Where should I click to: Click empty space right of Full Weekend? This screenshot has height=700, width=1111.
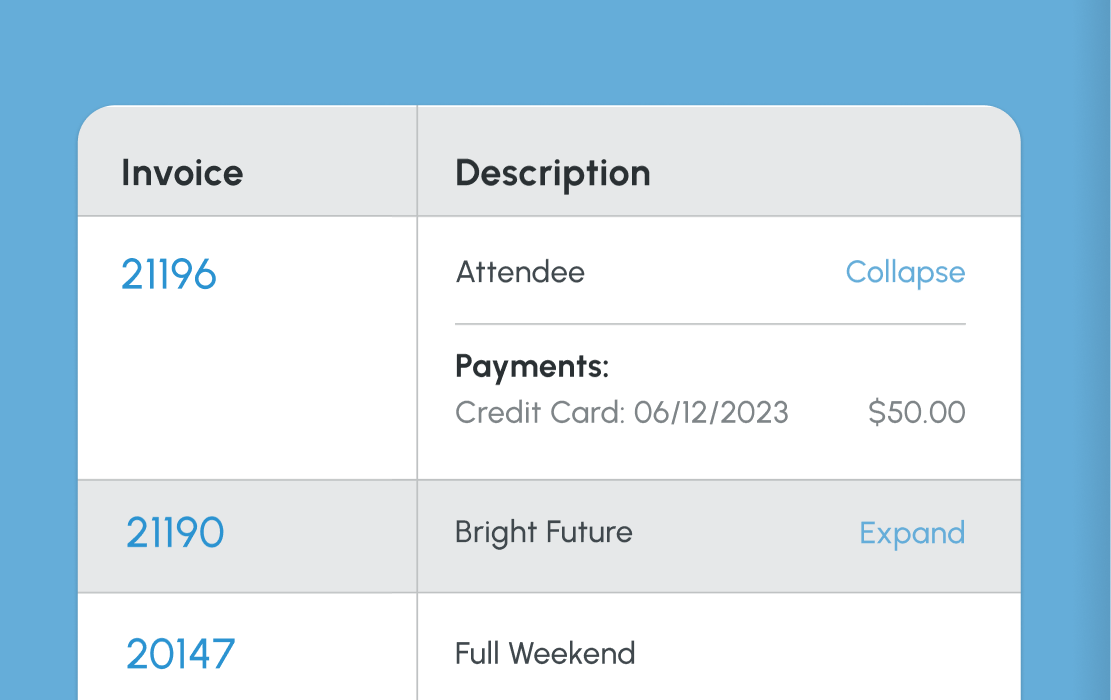tap(830, 654)
